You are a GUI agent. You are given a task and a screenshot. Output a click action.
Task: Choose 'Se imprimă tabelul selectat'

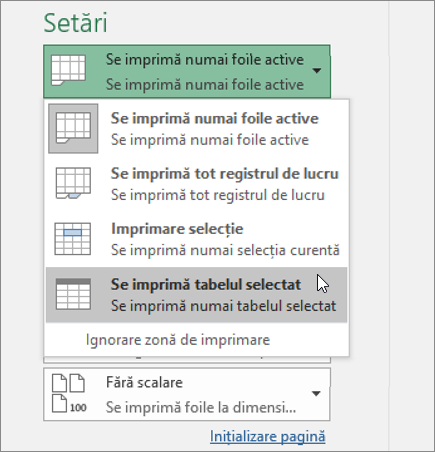(x=197, y=295)
